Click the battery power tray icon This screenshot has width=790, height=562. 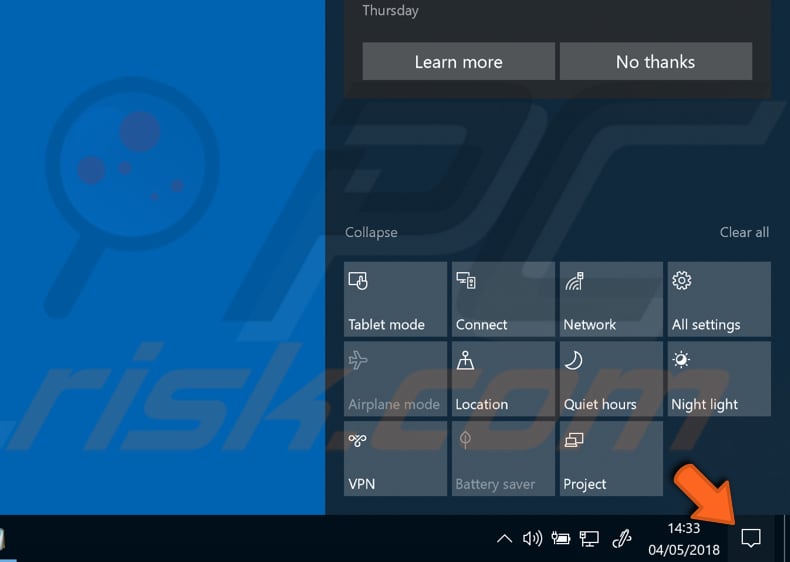coord(560,539)
